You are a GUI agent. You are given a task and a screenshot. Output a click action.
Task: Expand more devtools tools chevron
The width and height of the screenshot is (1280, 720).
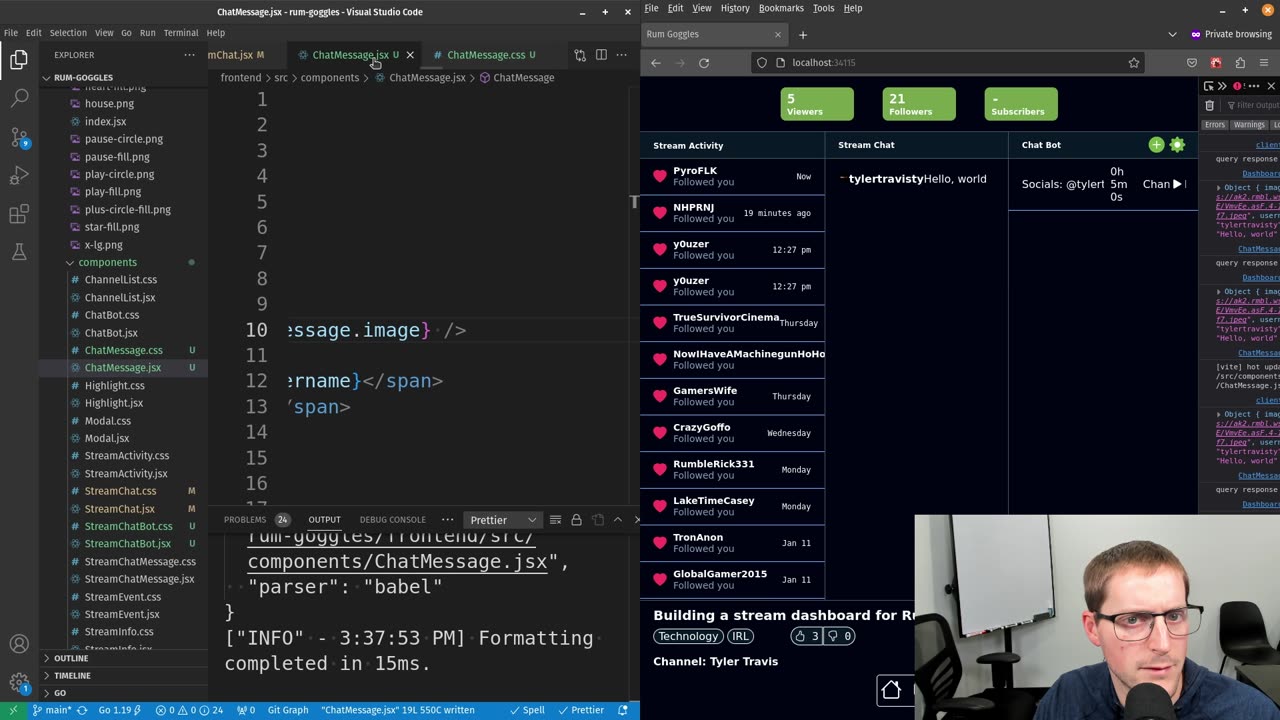pyautogui.click(x=1222, y=86)
